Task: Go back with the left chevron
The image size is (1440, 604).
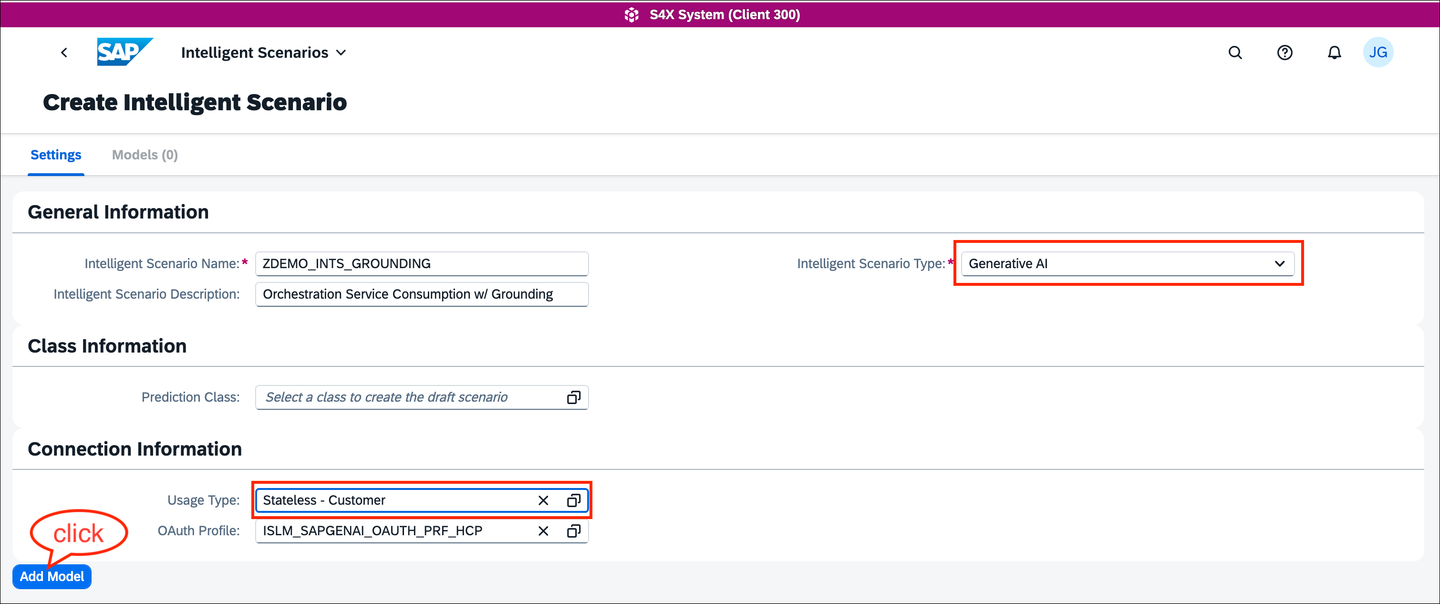Action: pyautogui.click(x=64, y=53)
